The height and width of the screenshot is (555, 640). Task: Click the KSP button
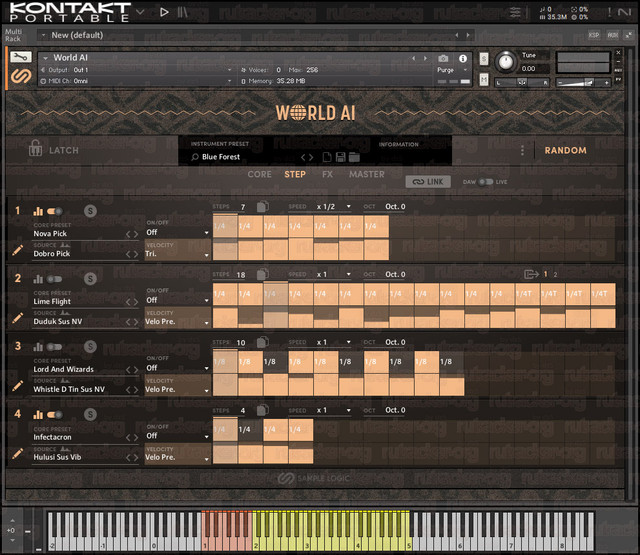point(594,35)
